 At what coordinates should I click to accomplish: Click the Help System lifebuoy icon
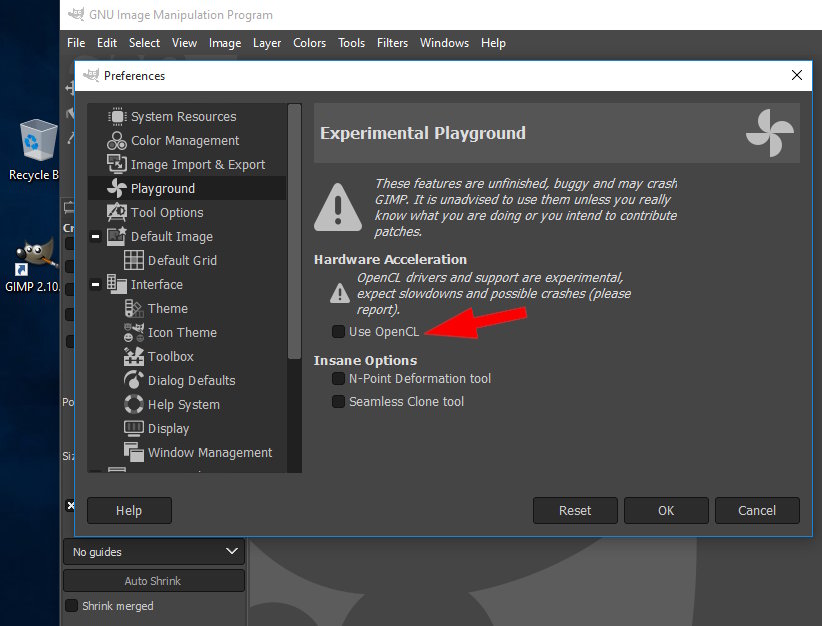coord(134,404)
